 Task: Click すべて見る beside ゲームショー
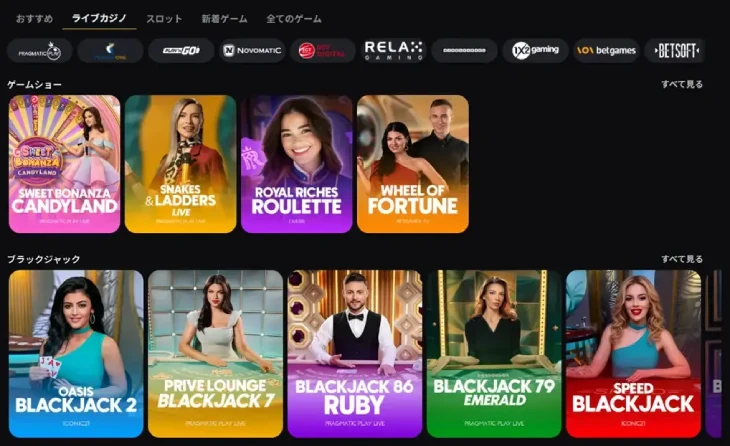682,84
